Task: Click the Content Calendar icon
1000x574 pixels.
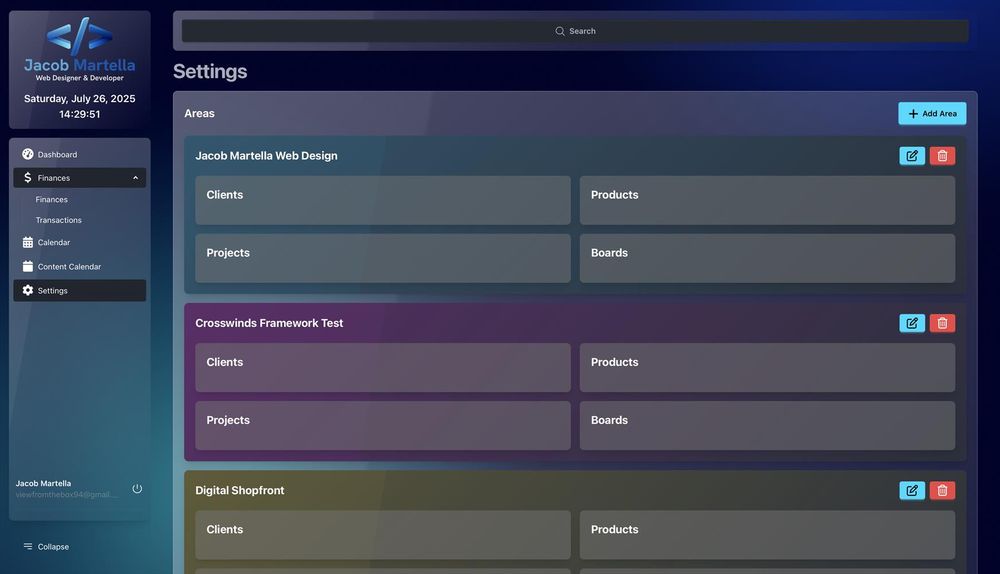Action: (x=27, y=266)
